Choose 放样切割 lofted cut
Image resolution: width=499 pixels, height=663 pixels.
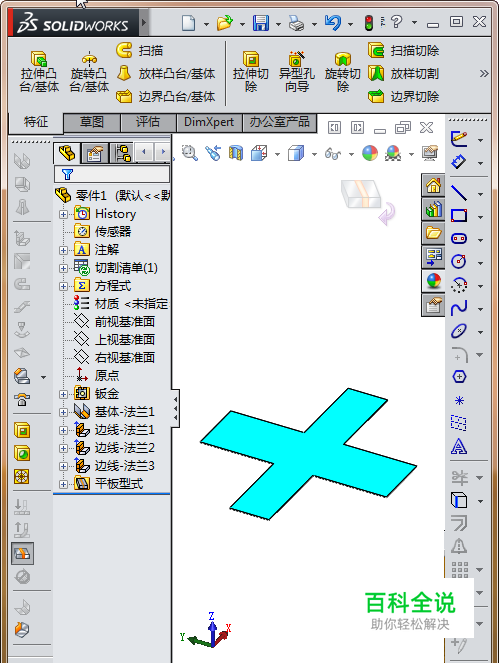(x=403, y=74)
